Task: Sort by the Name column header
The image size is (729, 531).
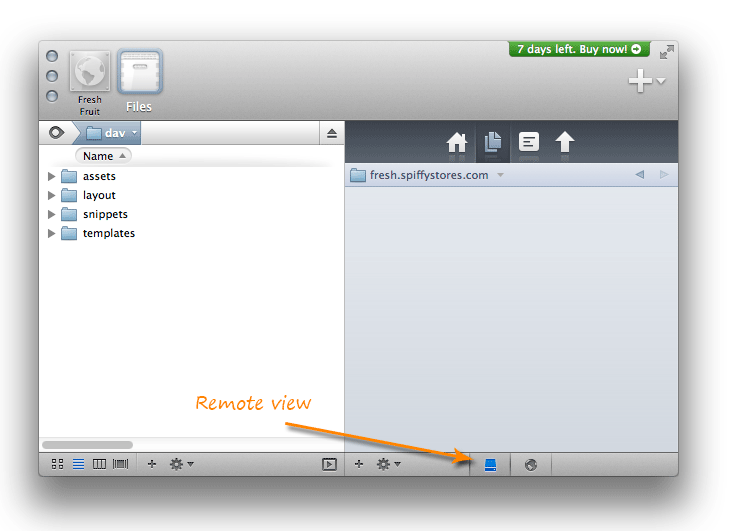Action: (x=103, y=156)
